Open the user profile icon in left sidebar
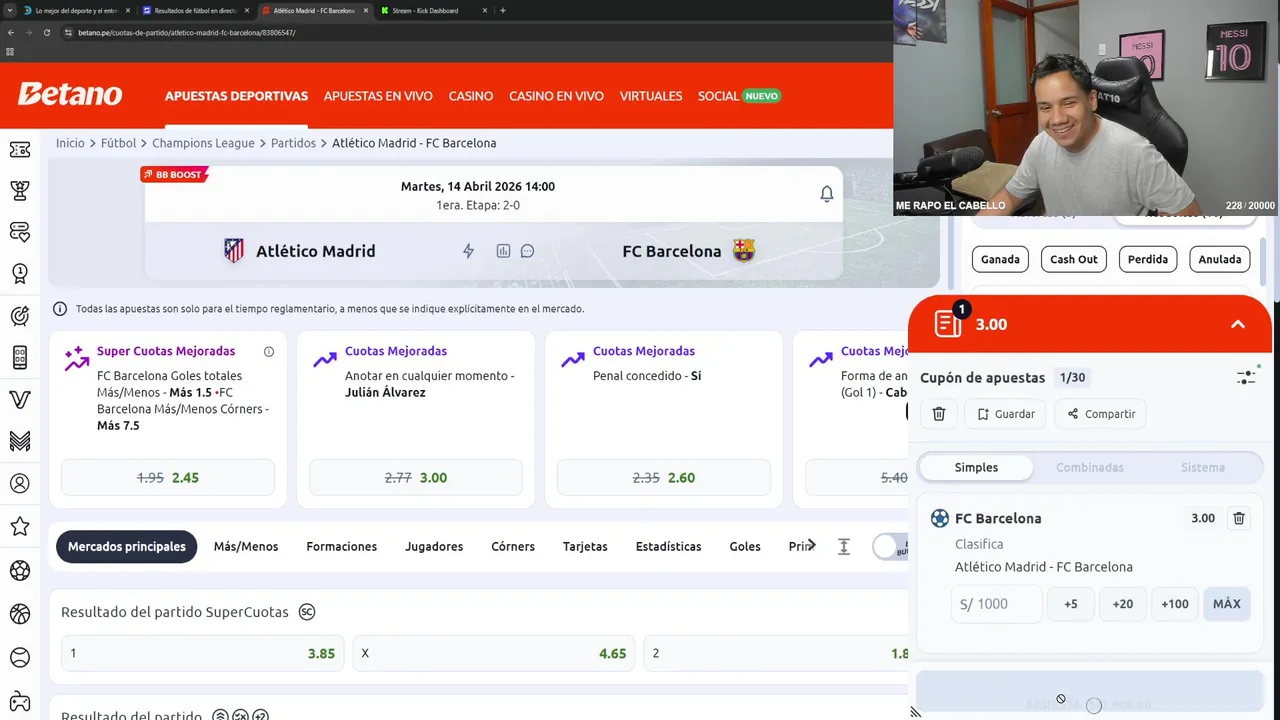Screen dimensions: 1280x720 pyautogui.click(x=20, y=483)
